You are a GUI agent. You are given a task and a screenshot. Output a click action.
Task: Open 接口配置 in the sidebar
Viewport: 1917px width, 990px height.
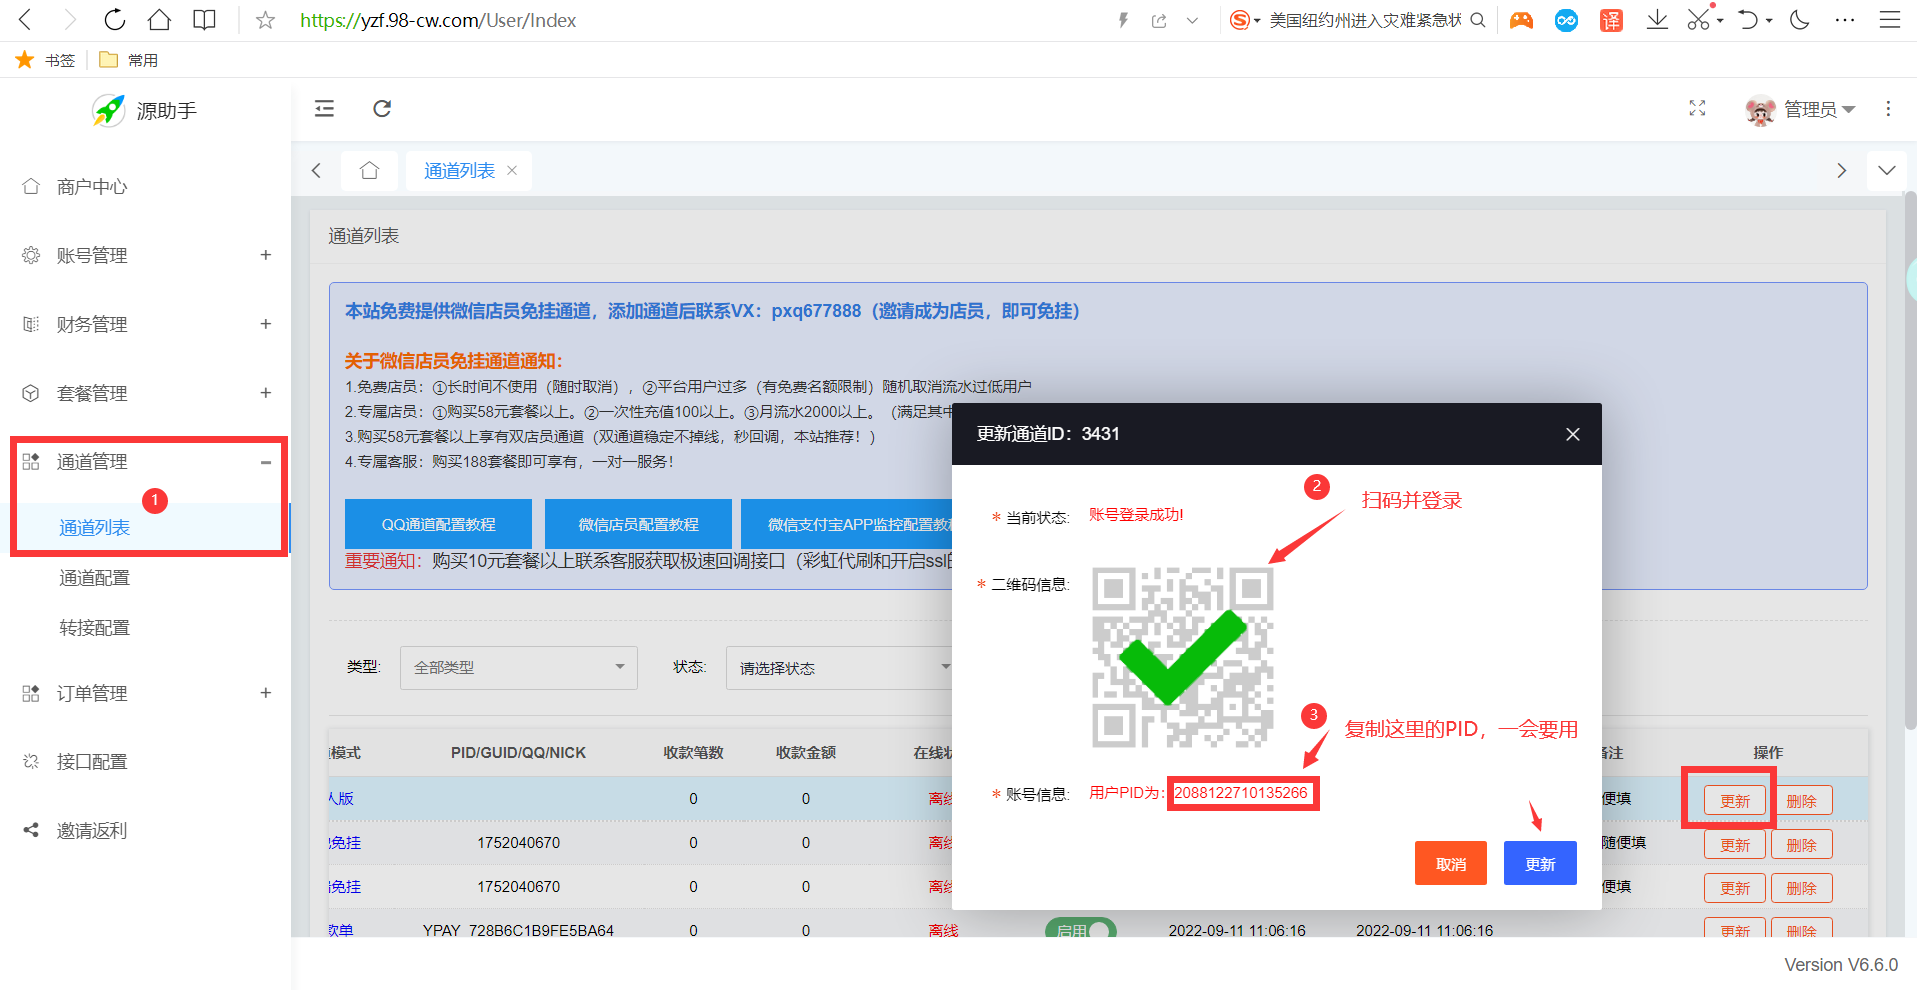pyautogui.click(x=145, y=762)
